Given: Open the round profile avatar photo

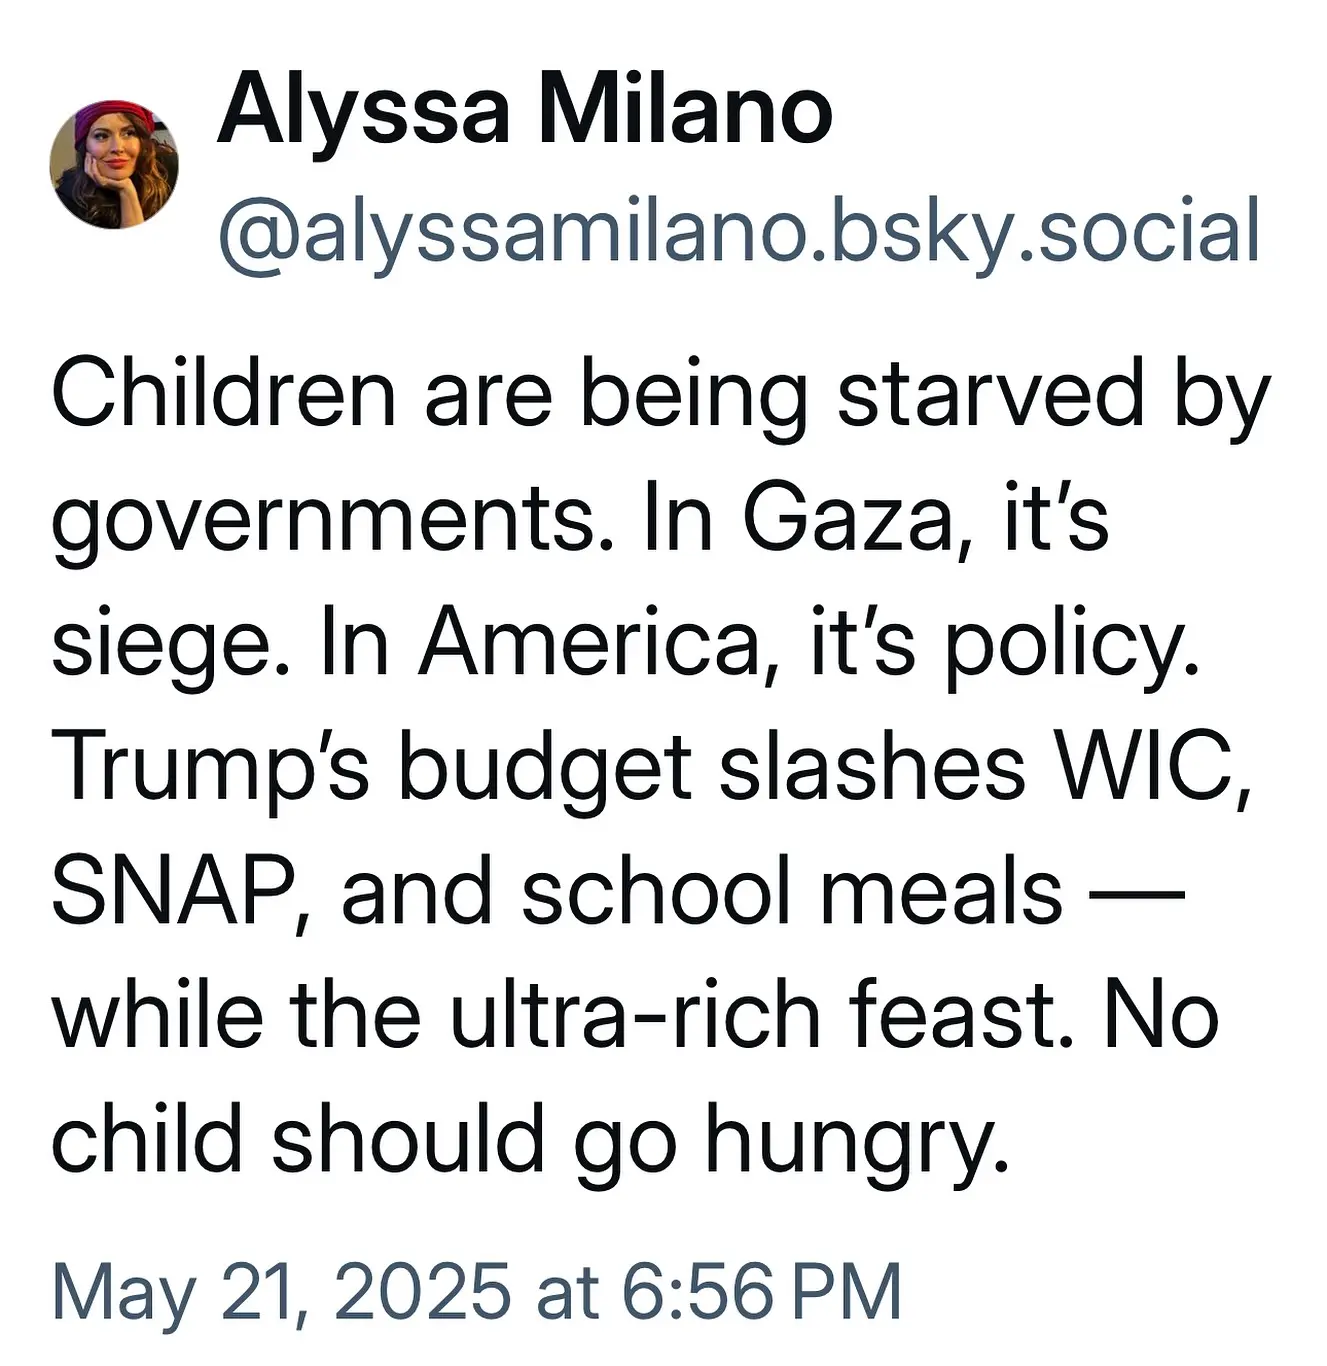Looking at the screenshot, I should (x=115, y=165).
